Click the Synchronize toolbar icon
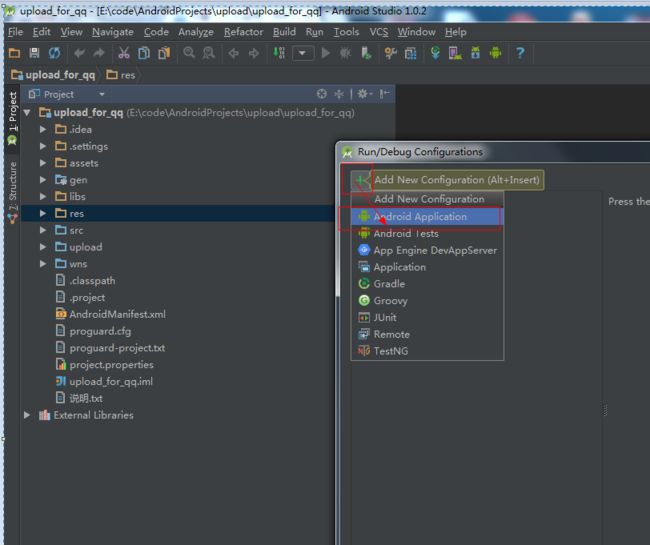The height and width of the screenshot is (545, 650). pyautogui.click(x=54, y=53)
